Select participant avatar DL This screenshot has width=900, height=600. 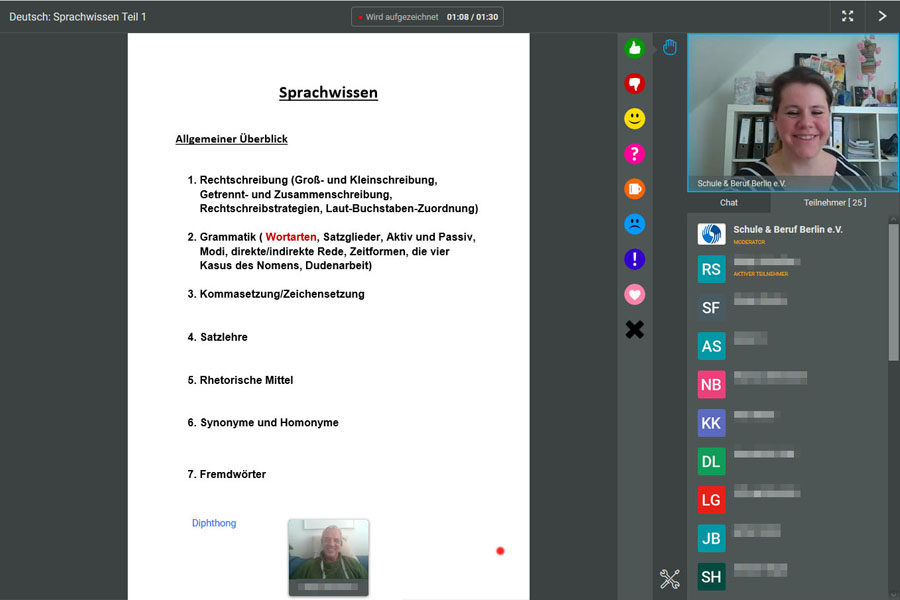(x=711, y=462)
